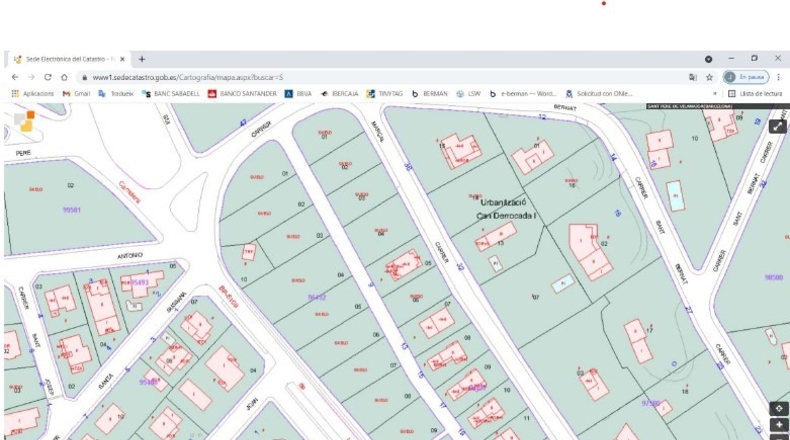
Task: Go back with the browser back arrow
Action: 15,77
